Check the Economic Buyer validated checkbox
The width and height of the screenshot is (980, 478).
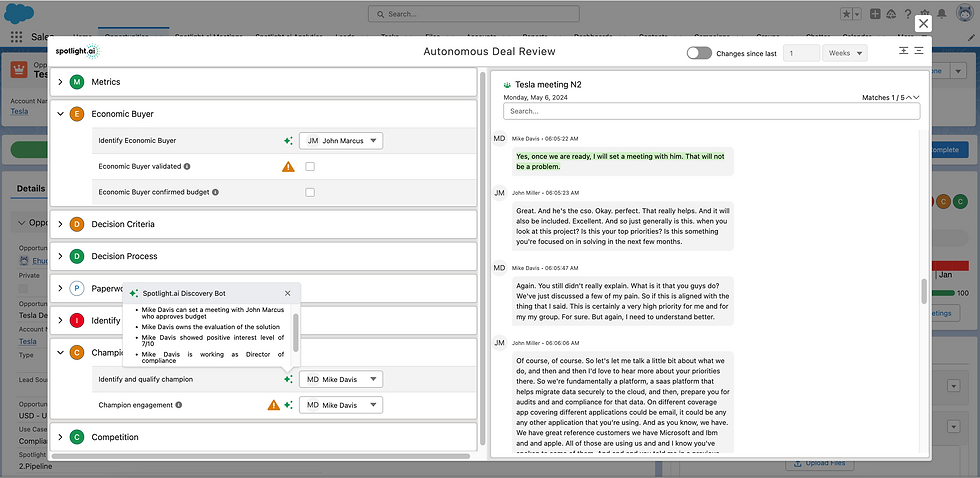310,167
